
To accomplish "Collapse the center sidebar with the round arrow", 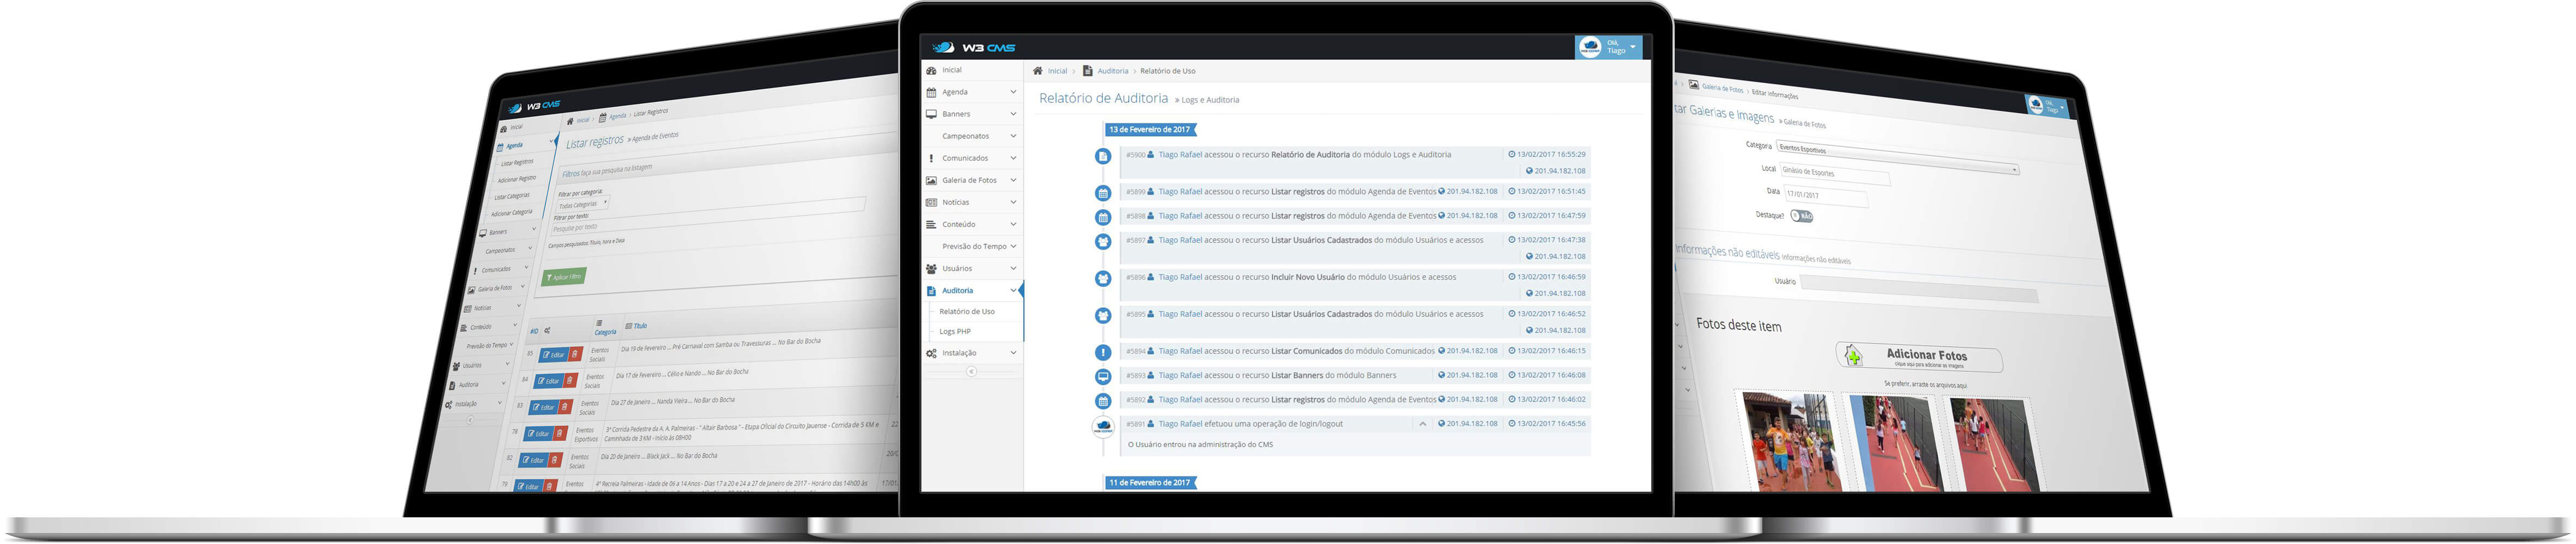I will (x=971, y=371).
